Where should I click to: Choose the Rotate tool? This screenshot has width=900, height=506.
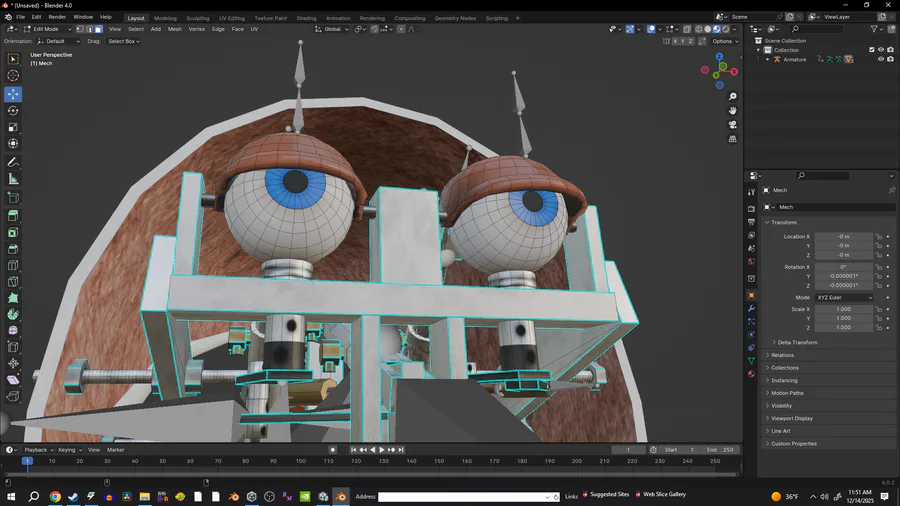pos(13,111)
